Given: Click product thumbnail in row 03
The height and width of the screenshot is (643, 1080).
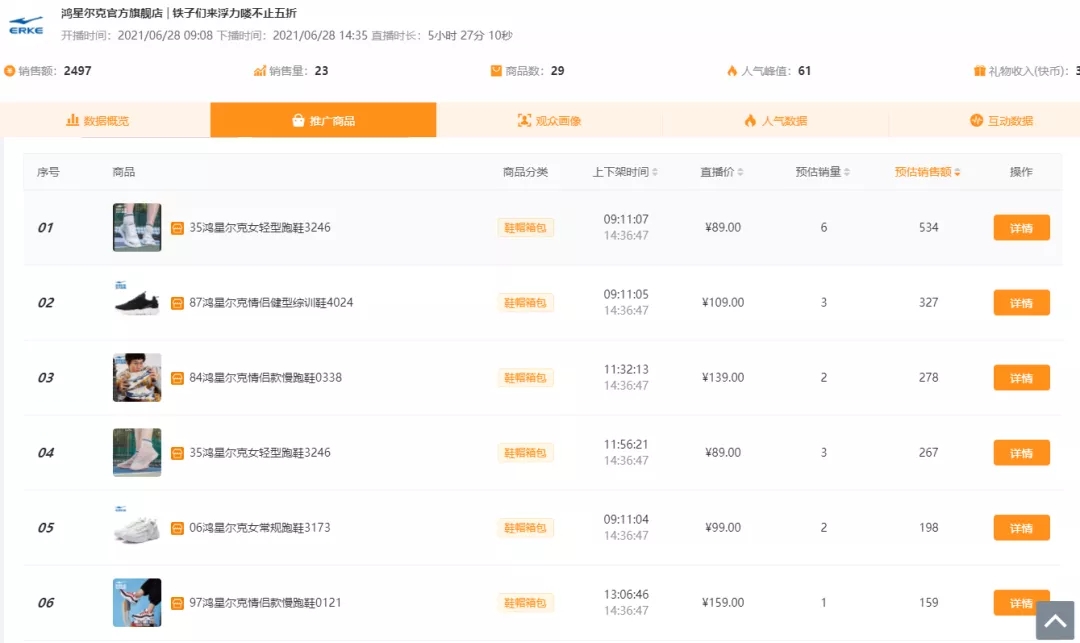Looking at the screenshot, I should pyautogui.click(x=137, y=377).
